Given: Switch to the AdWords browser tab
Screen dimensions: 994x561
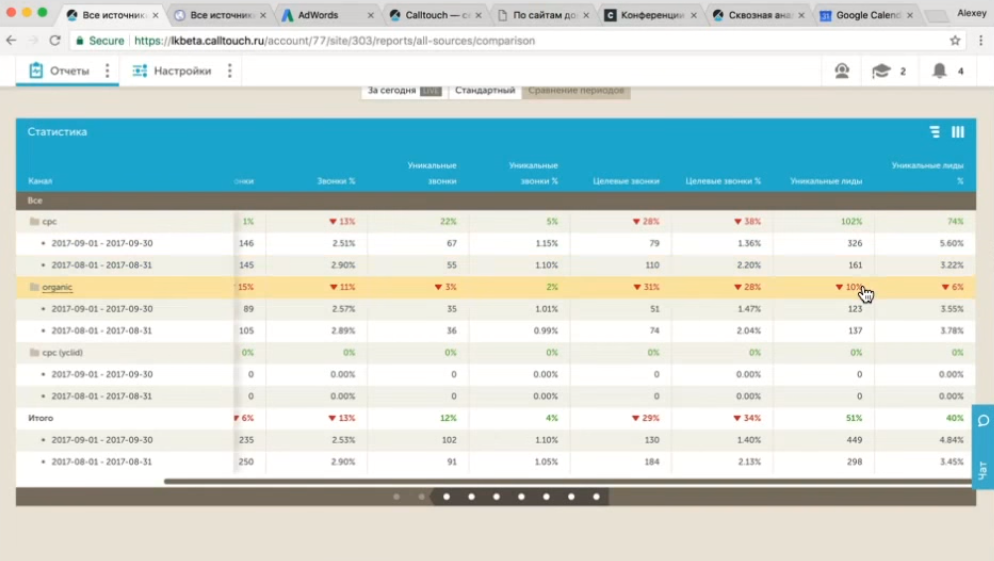Looking at the screenshot, I should pos(318,15).
